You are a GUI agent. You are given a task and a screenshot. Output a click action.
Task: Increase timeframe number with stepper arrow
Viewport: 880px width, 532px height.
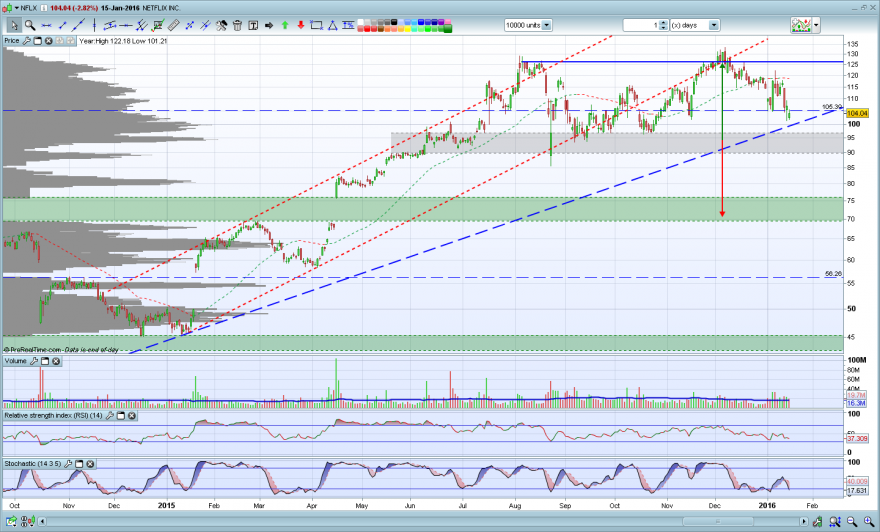663,22
